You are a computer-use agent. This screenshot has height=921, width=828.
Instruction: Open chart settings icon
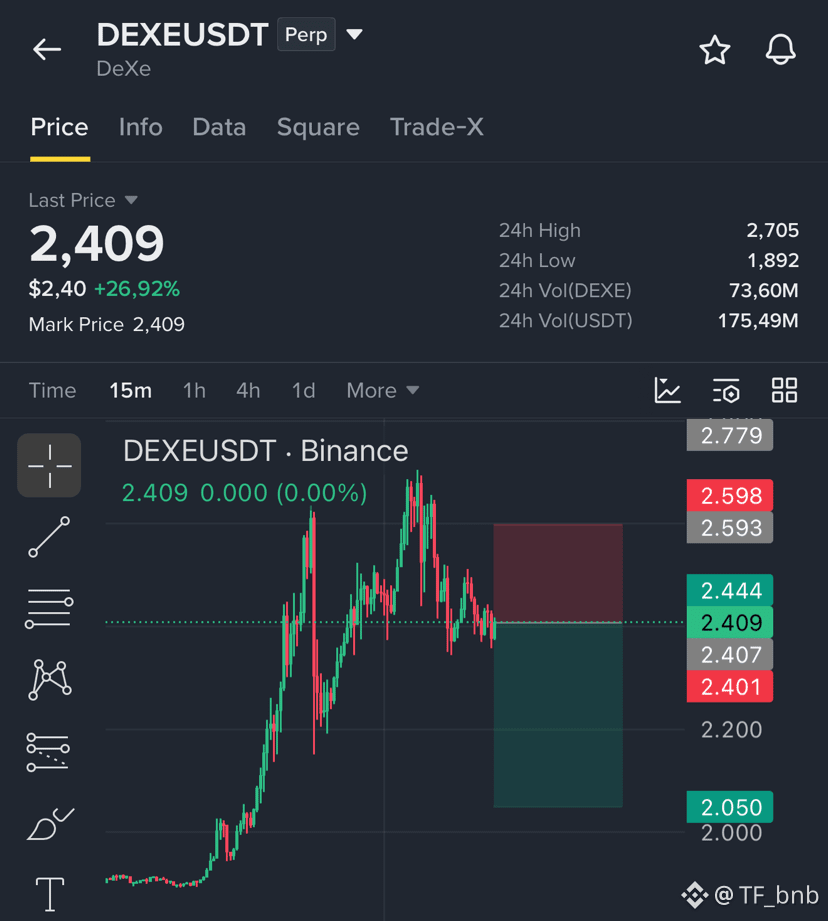726,391
